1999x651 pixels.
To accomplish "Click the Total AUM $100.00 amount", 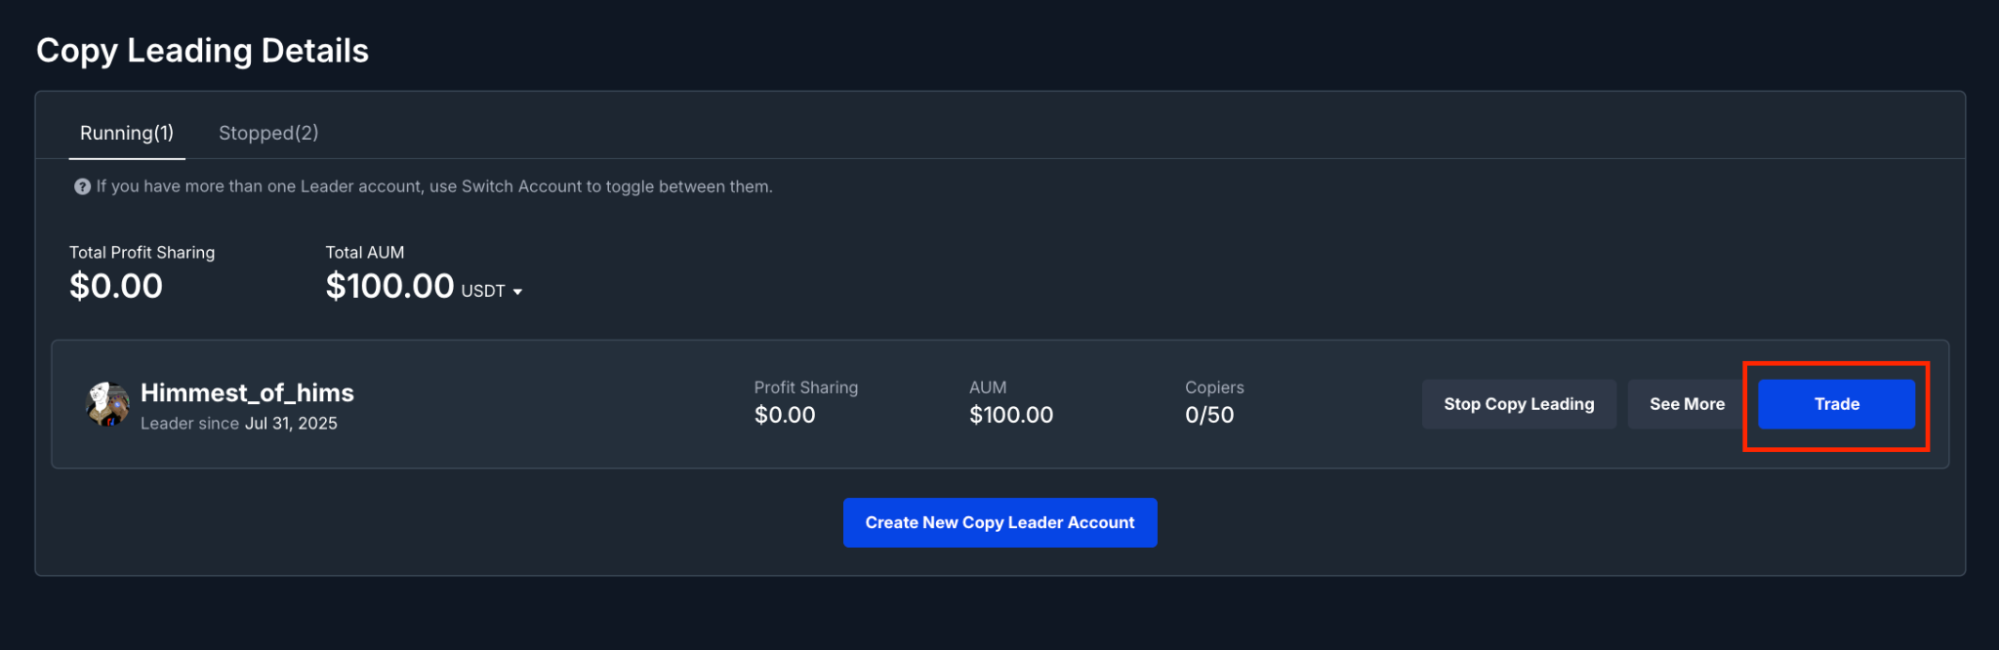I will [390, 287].
